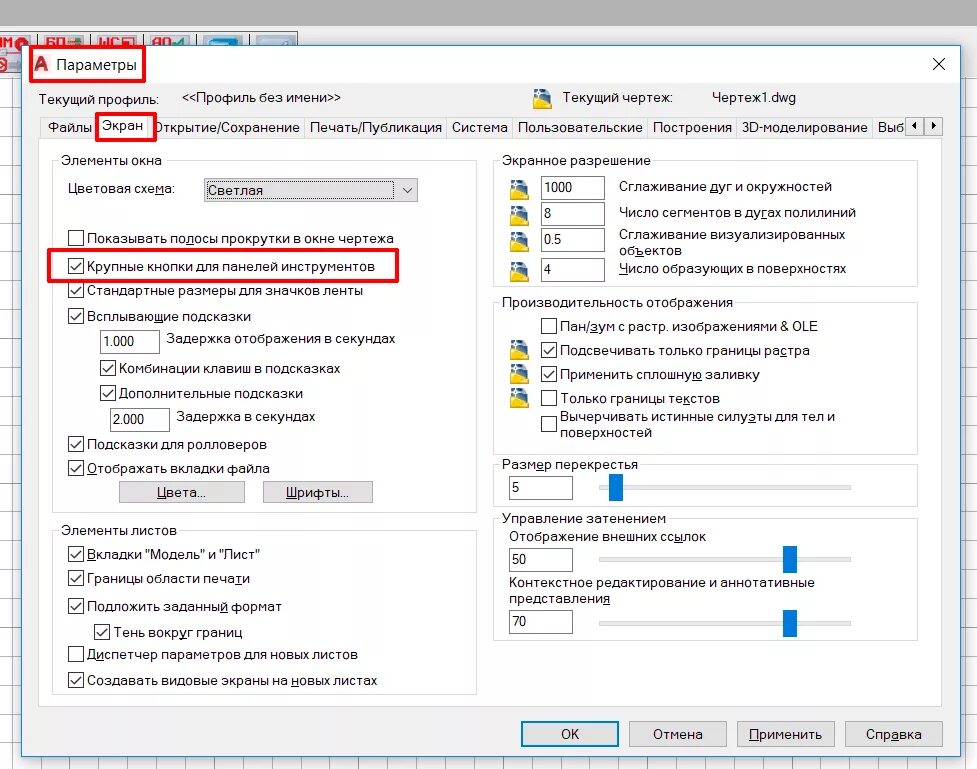The image size is (977, 769).
Task: Click the Размер перекрестья field with 5
Action: click(541, 488)
